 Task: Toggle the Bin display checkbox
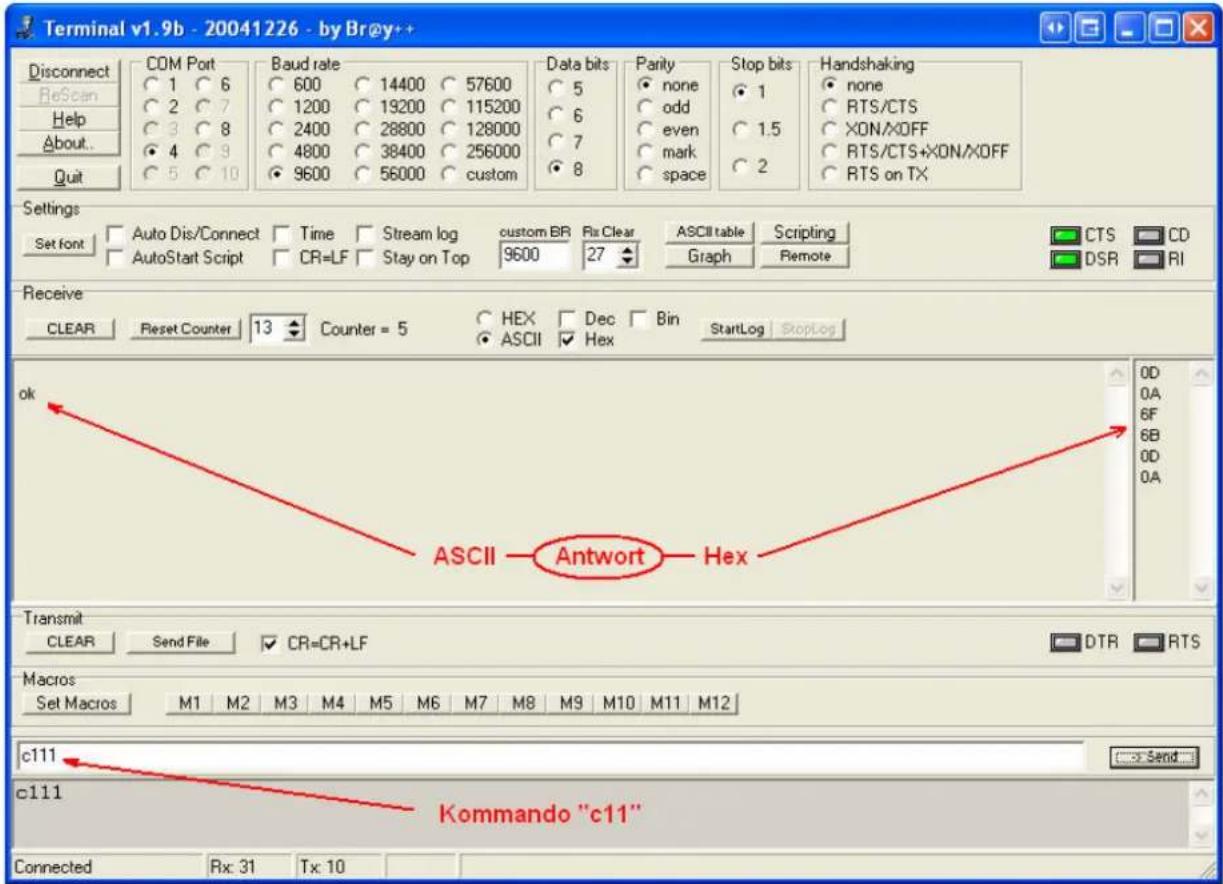click(x=640, y=319)
